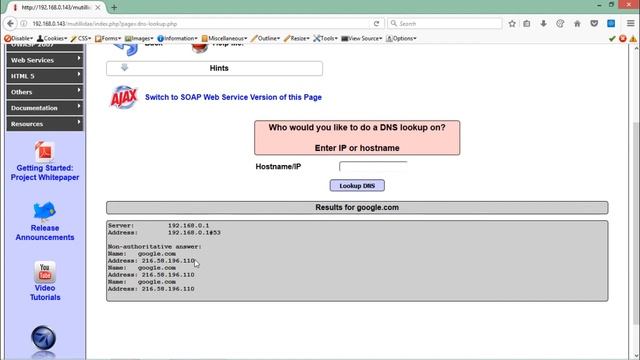
Task: Open the CSS dropdown menu
Action: pyautogui.click(x=80, y=38)
